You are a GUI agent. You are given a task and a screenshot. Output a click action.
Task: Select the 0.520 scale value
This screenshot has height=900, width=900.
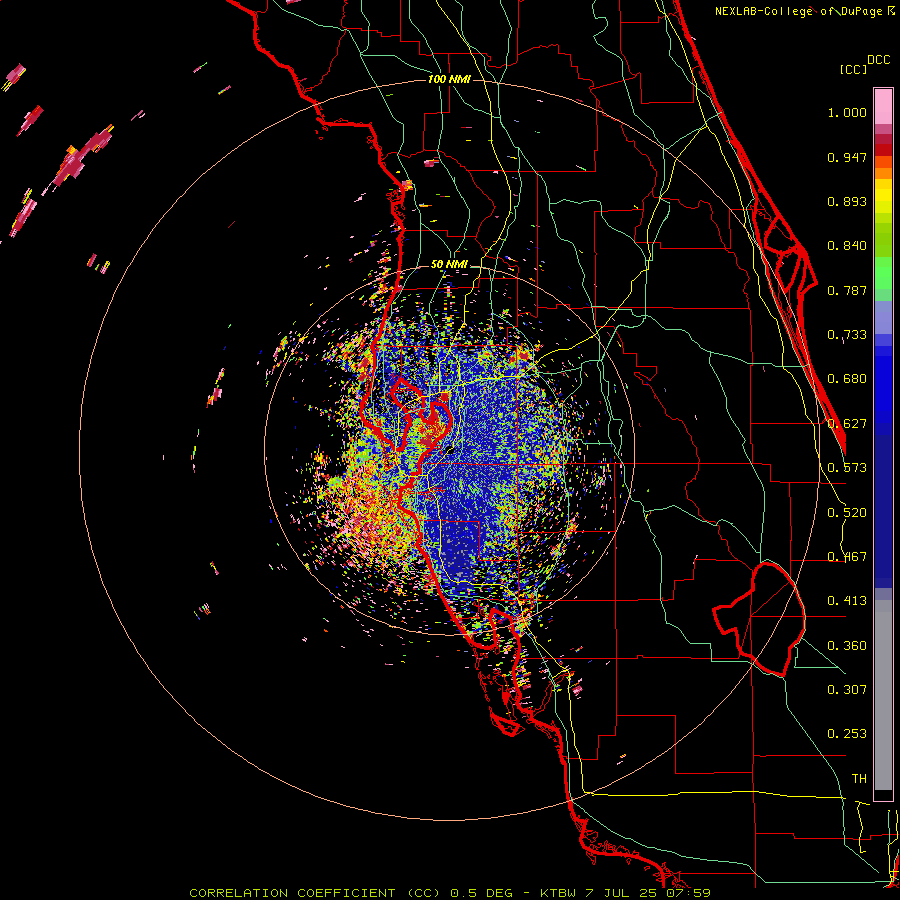(x=847, y=513)
